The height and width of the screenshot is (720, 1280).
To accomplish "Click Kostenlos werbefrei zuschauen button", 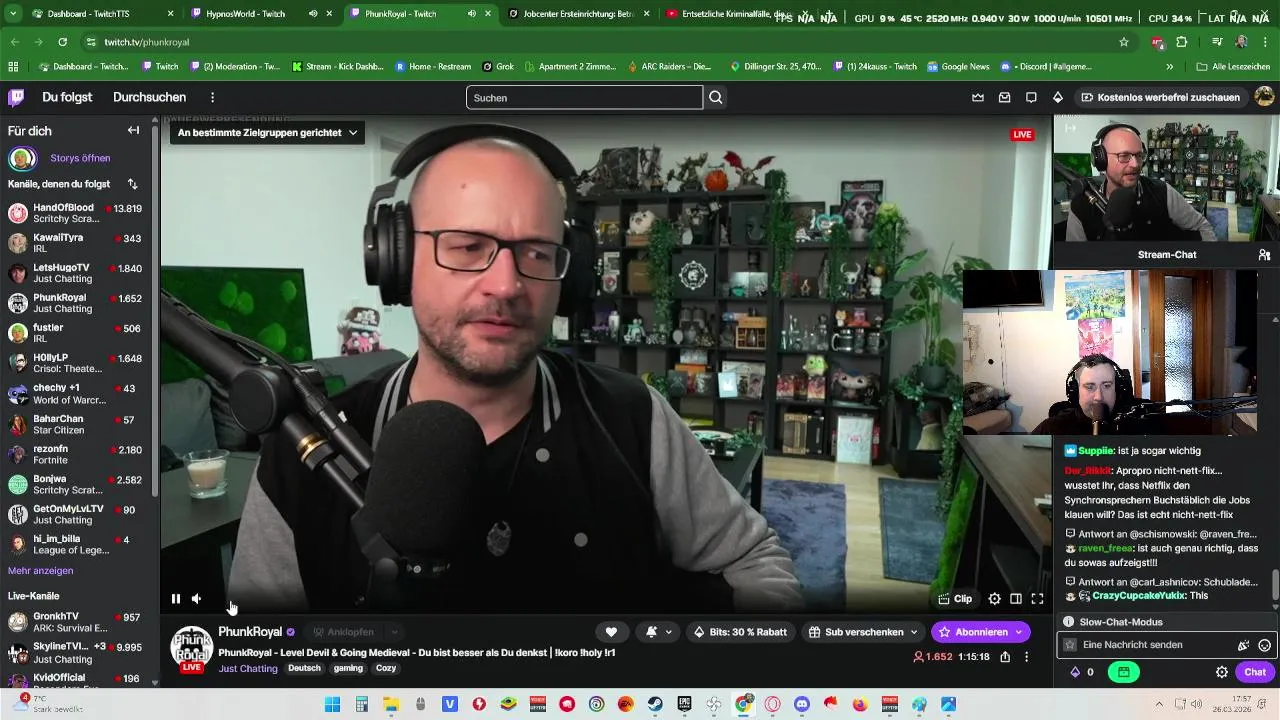I will [1161, 97].
